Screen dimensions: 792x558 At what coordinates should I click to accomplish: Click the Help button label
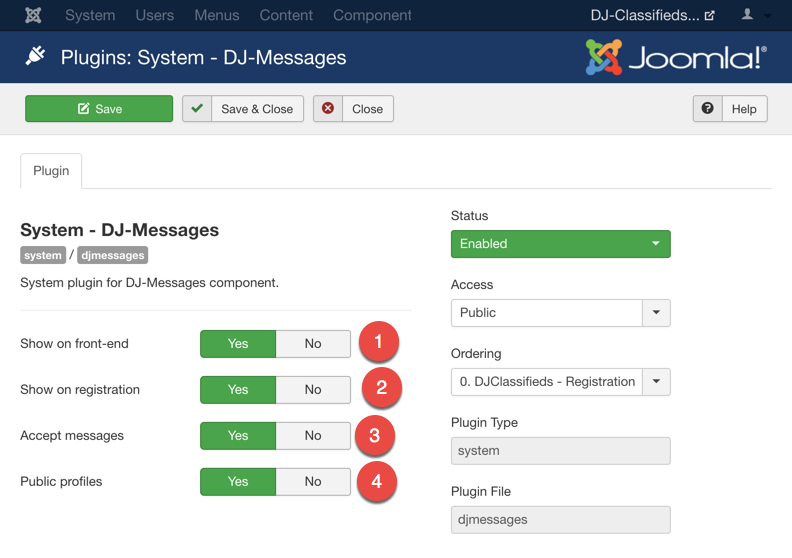744,109
